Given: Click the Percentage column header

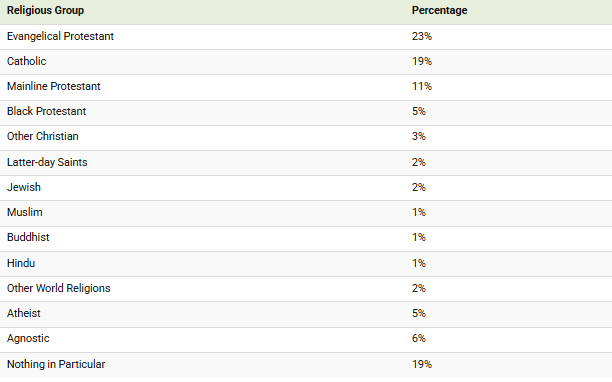Looking at the screenshot, I should [x=439, y=11].
